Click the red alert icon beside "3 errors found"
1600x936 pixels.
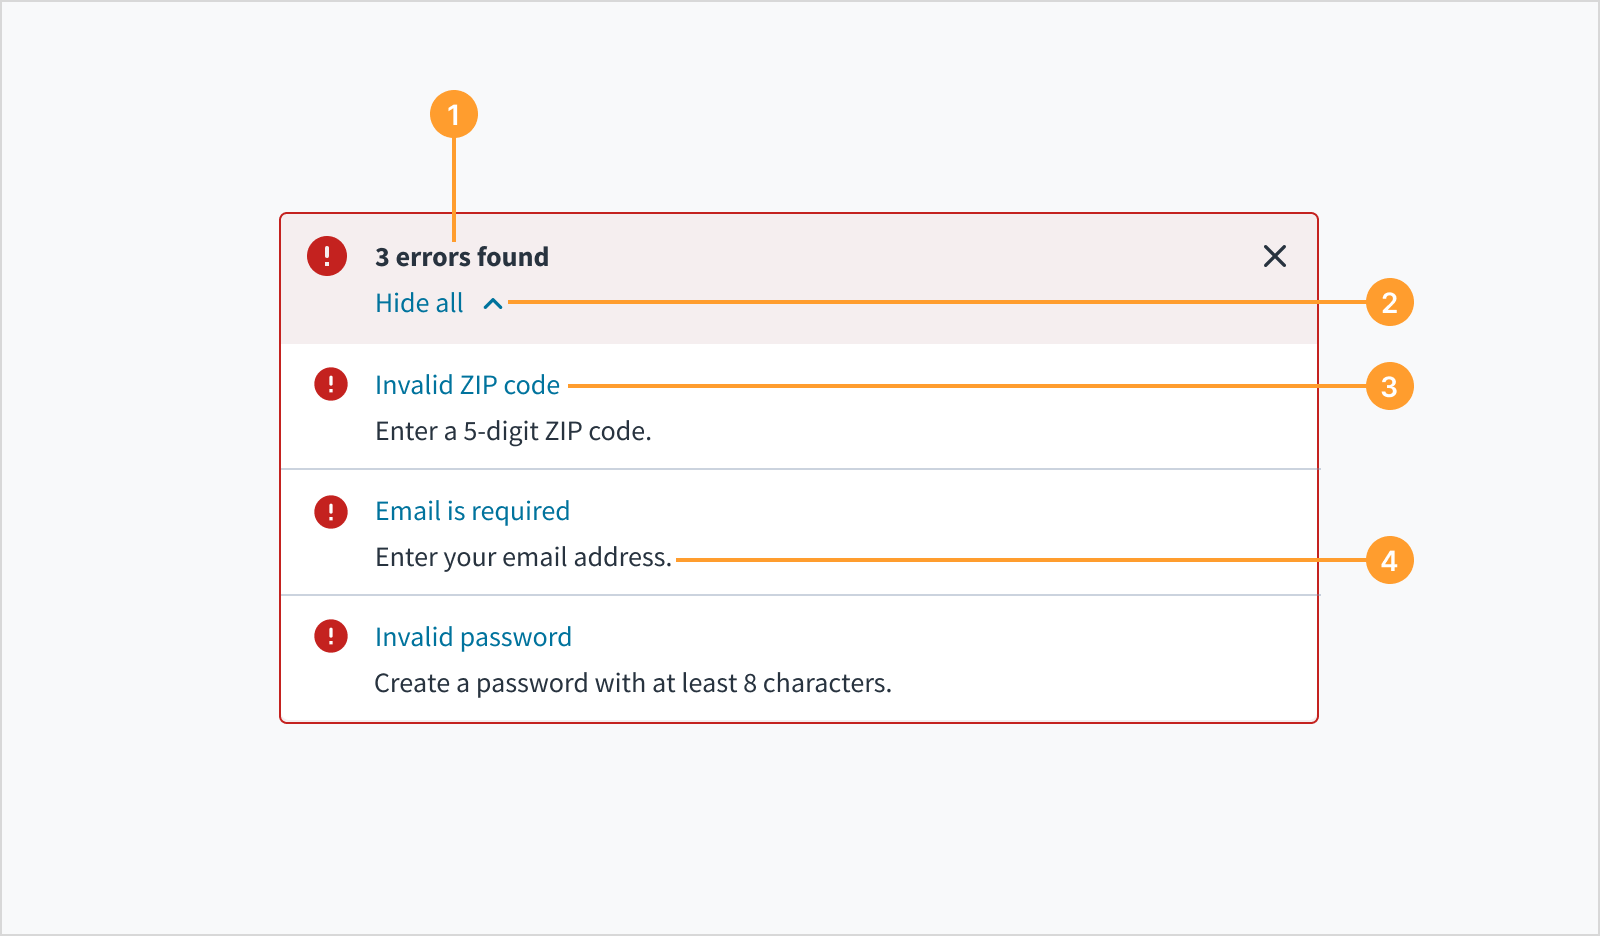[x=327, y=256]
